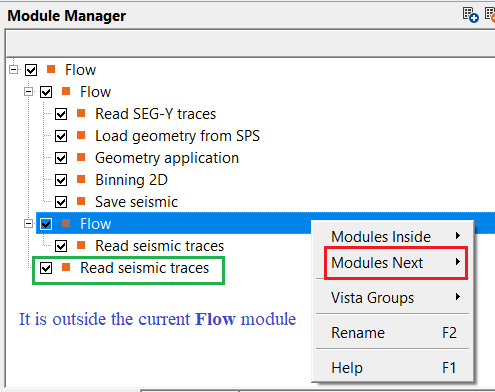Uncheck the highlighted Flow module checkbox
The width and height of the screenshot is (495, 392).
[46, 224]
